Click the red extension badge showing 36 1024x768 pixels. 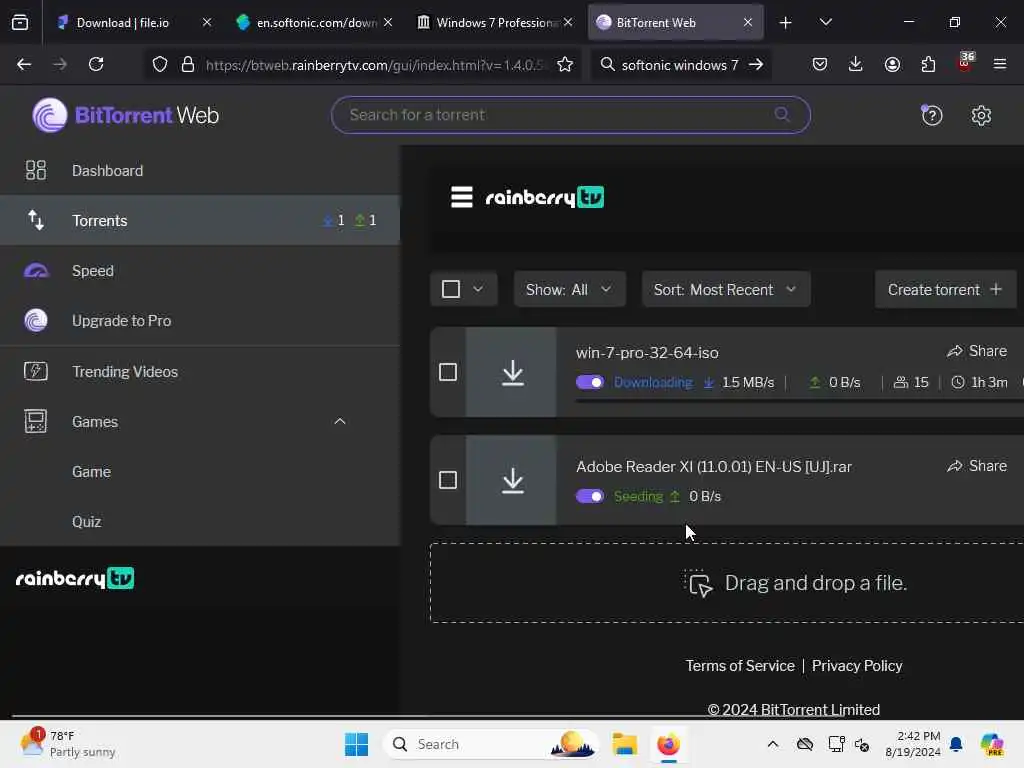coord(965,63)
